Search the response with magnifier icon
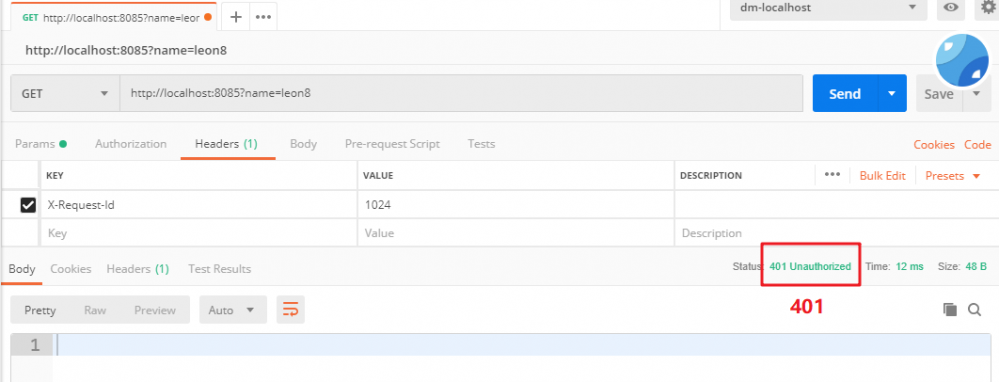999x382 pixels. [974, 309]
